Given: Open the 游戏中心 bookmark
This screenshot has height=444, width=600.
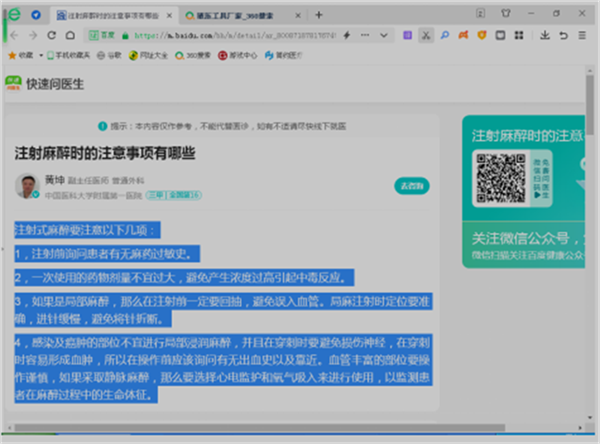Looking at the screenshot, I should pos(238,56).
